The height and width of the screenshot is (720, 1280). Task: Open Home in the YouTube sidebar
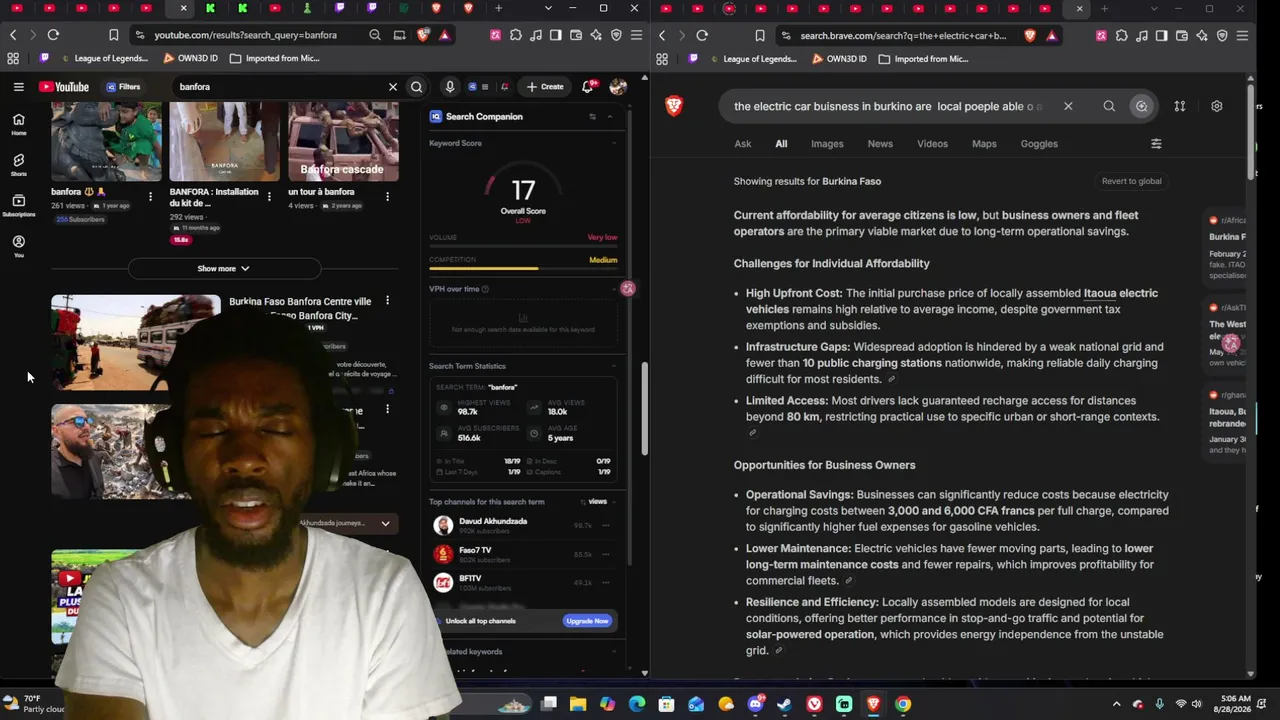[18, 124]
